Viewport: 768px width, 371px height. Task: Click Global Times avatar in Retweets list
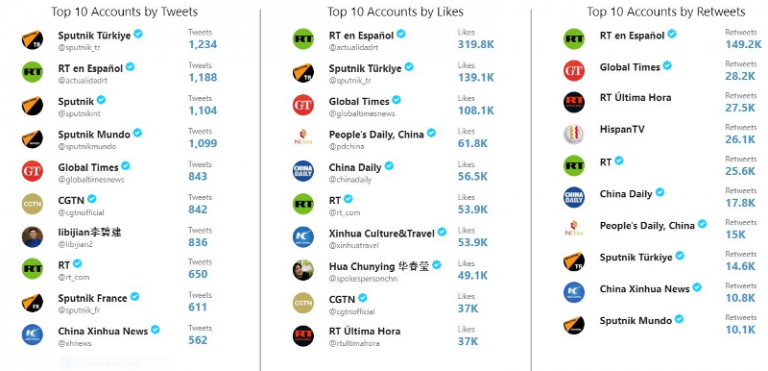pyautogui.click(x=574, y=71)
